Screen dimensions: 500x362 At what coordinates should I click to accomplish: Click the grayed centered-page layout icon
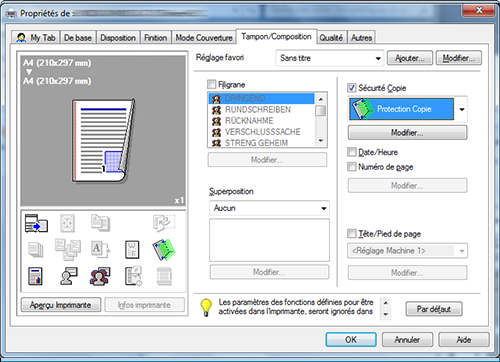point(67,223)
